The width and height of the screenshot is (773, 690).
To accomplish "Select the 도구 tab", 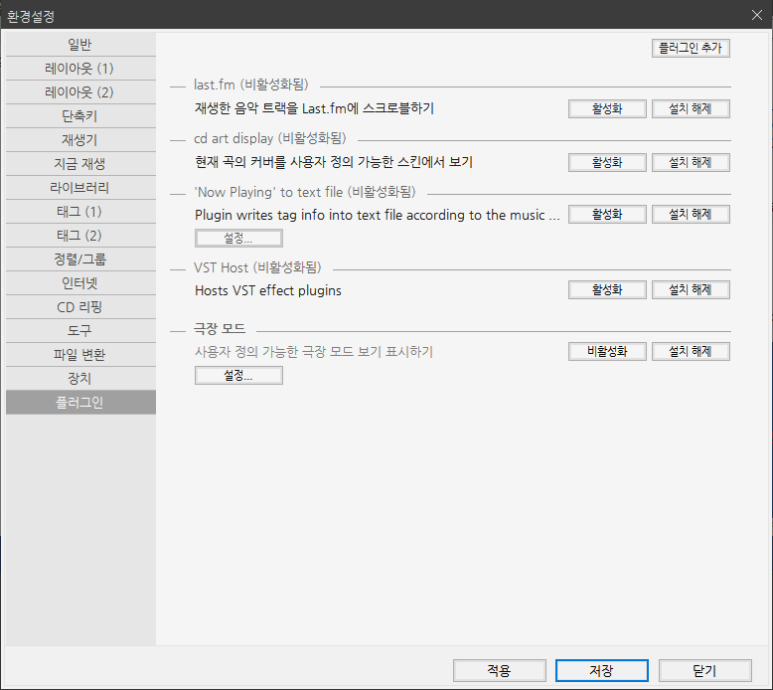I will tap(81, 331).
